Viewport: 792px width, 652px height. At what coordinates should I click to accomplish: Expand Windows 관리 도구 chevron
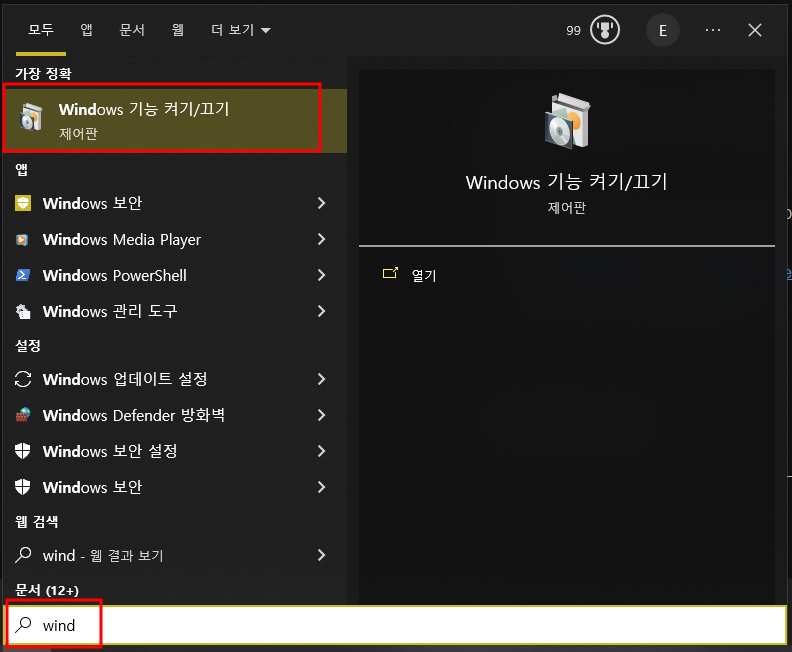[321, 312]
